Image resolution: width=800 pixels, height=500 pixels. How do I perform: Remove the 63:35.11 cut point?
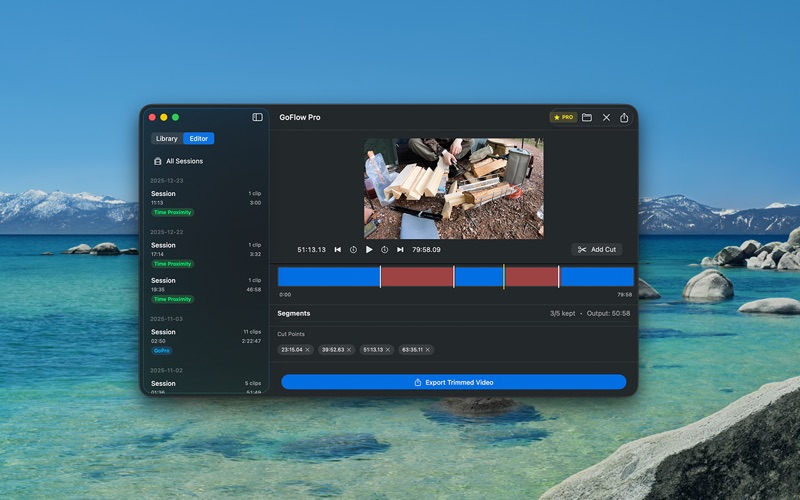pos(428,350)
